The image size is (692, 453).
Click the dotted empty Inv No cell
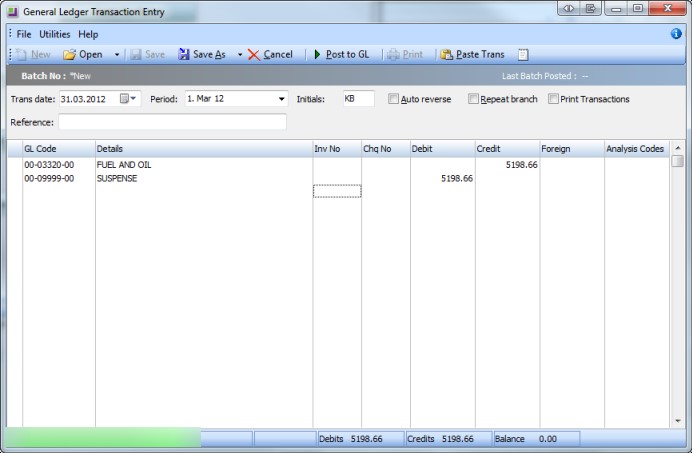(x=337, y=191)
